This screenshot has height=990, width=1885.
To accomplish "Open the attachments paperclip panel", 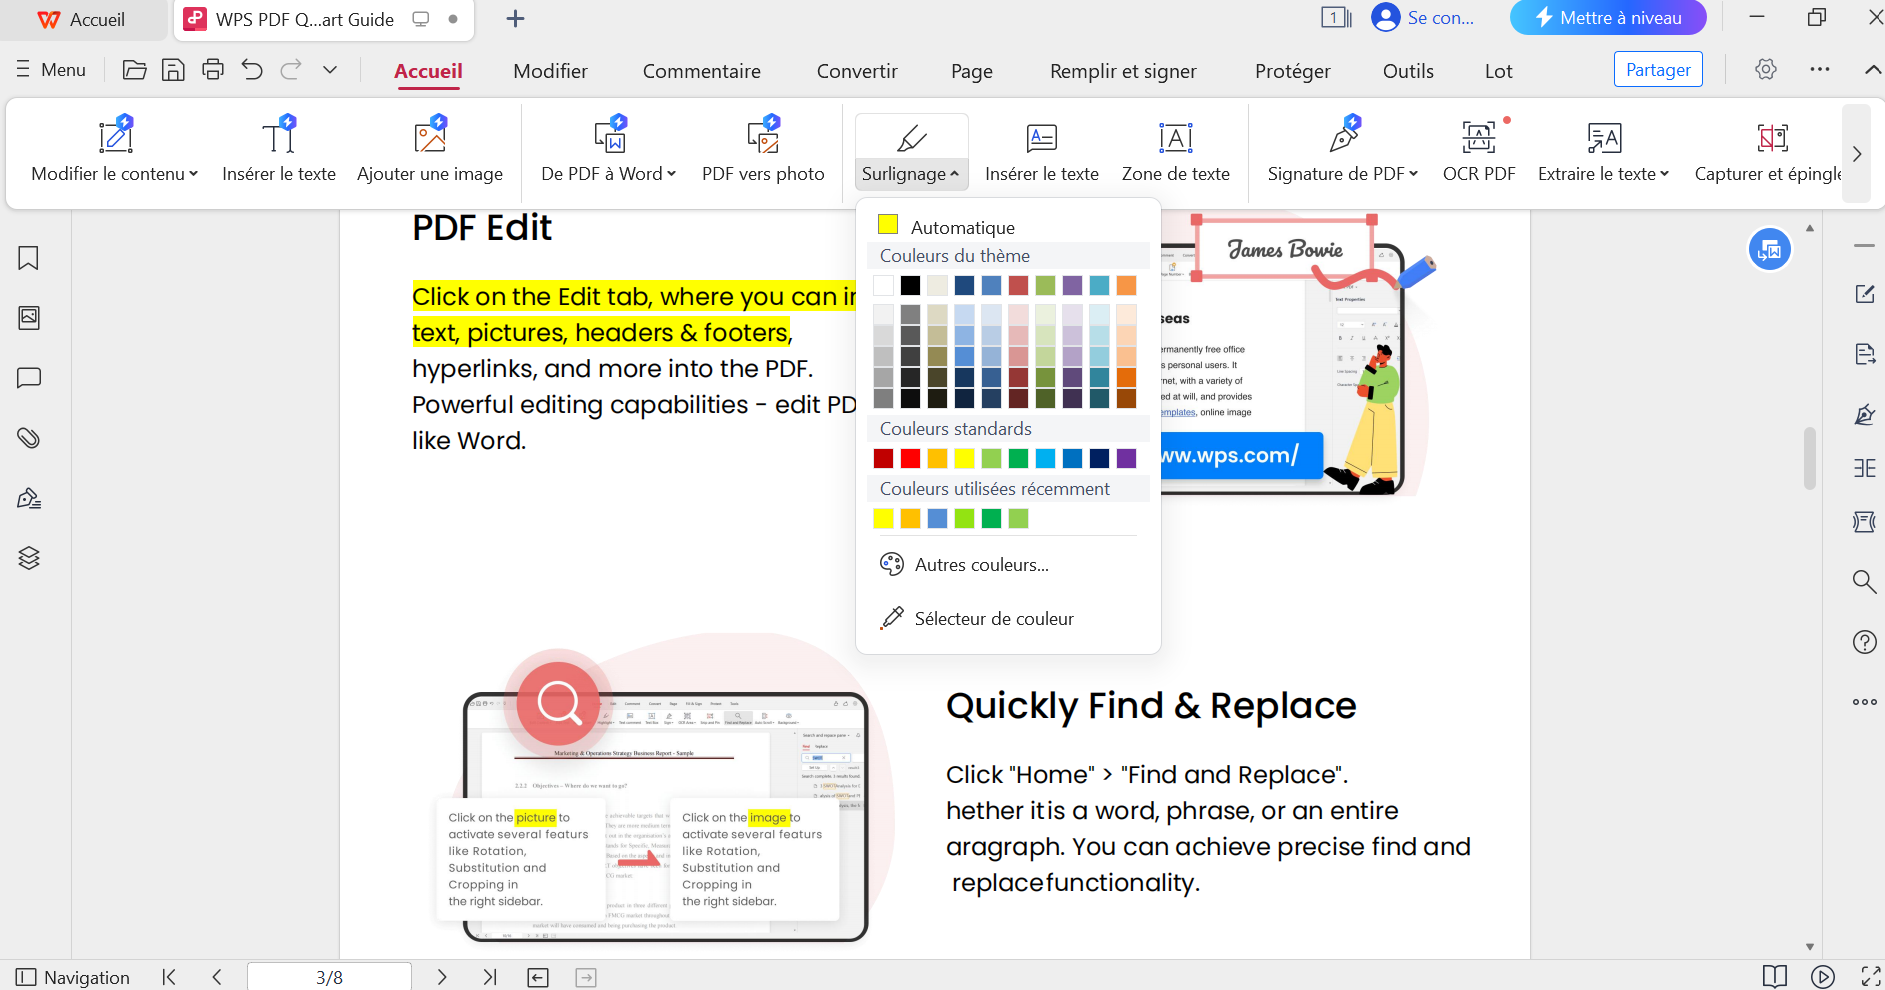I will [x=29, y=438].
